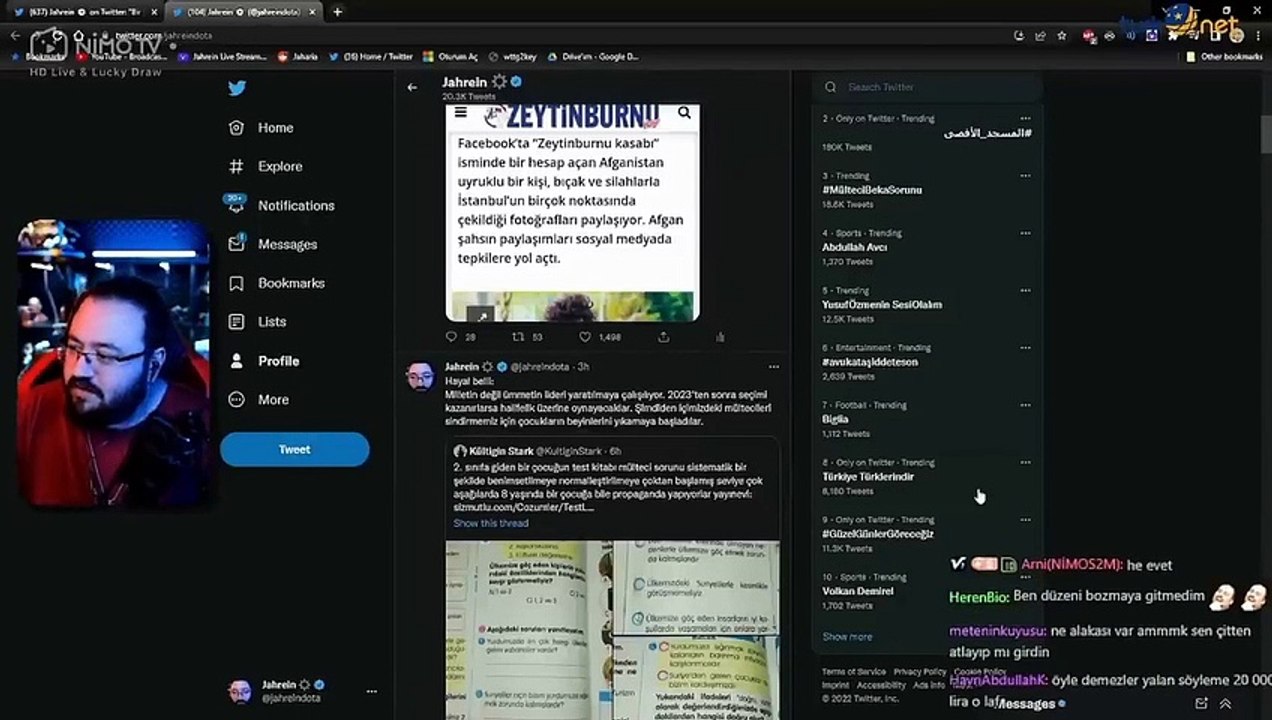Open more options for Biglia trend
The image size is (1272, 720).
point(1025,405)
